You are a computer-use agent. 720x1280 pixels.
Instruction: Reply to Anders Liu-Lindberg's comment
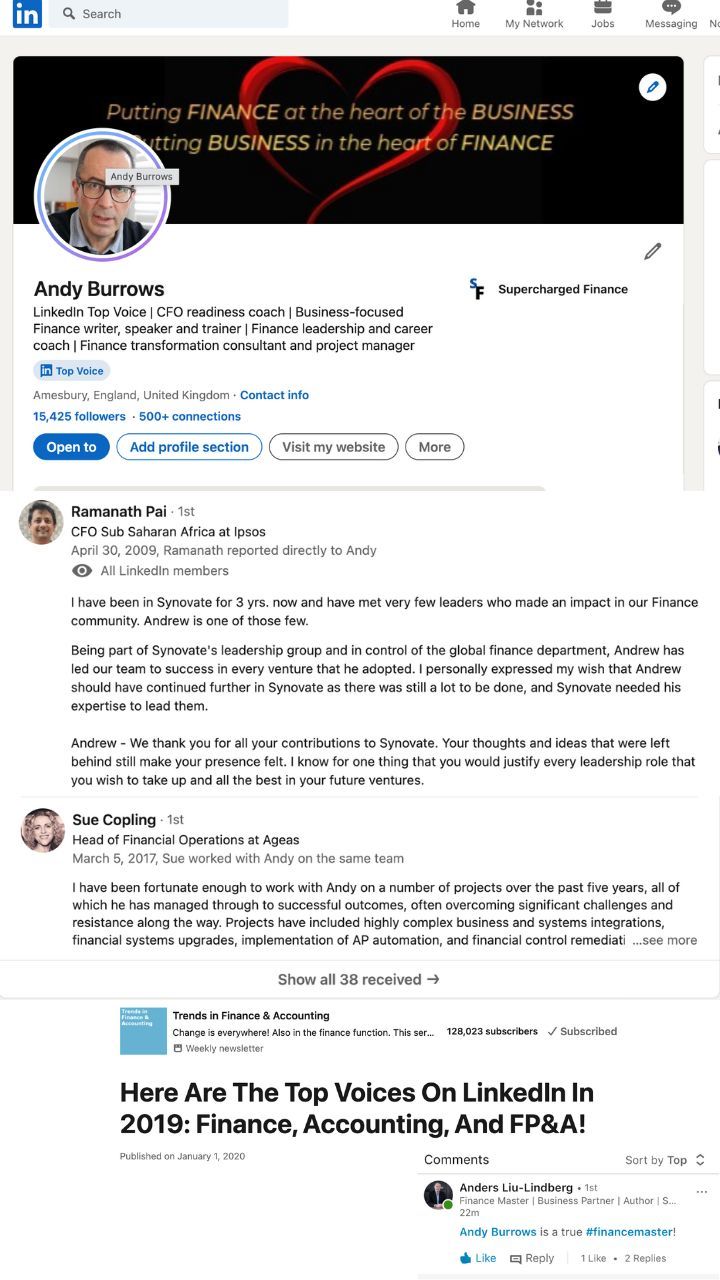pyautogui.click(x=532, y=1258)
